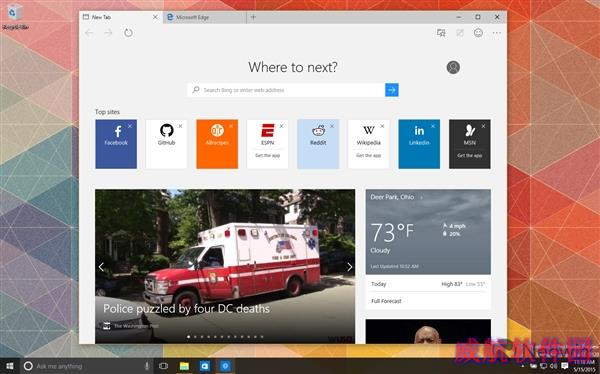Viewport: 600px width, 374px height.
Task: Open the Wikipedia top site tile
Action: [368, 144]
